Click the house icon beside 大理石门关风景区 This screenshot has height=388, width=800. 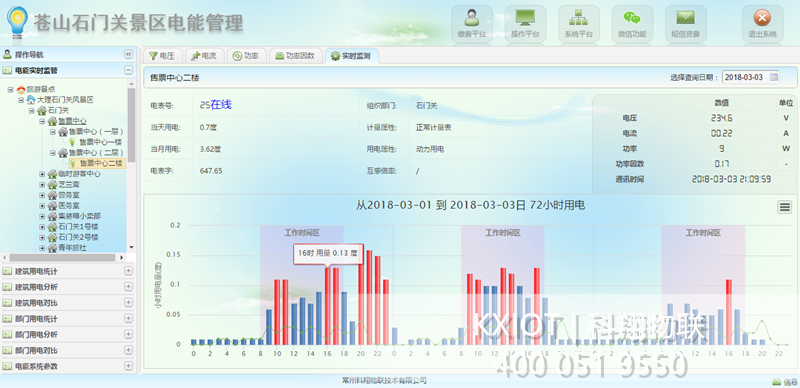(31, 100)
